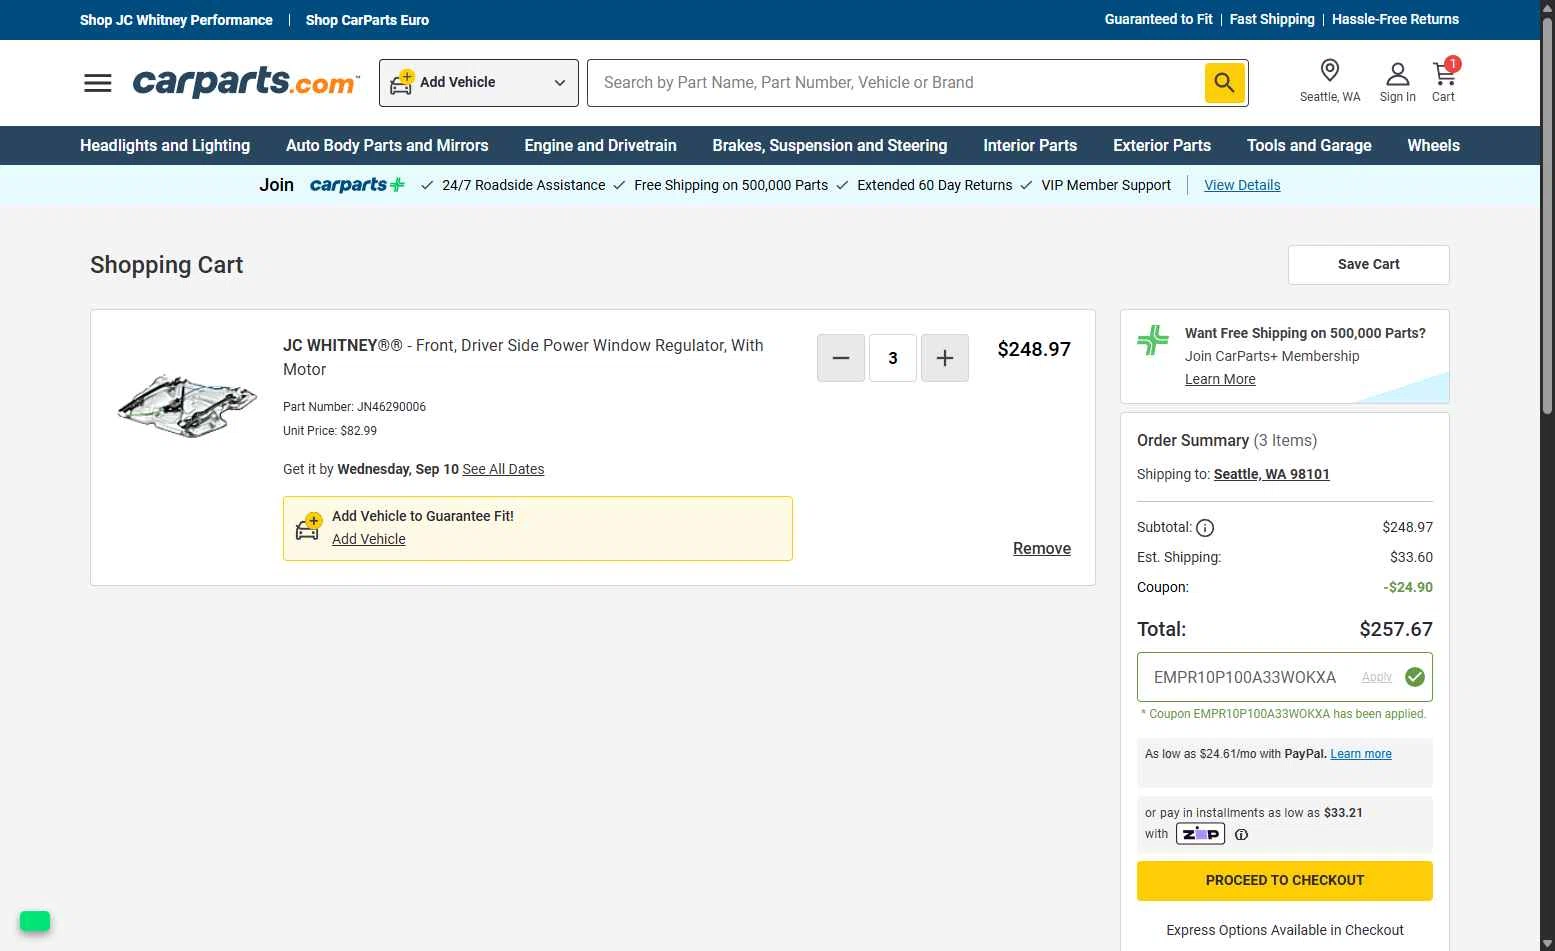The height and width of the screenshot is (951, 1555).
Task: Click PayPal Learn more link
Action: 1361,754
